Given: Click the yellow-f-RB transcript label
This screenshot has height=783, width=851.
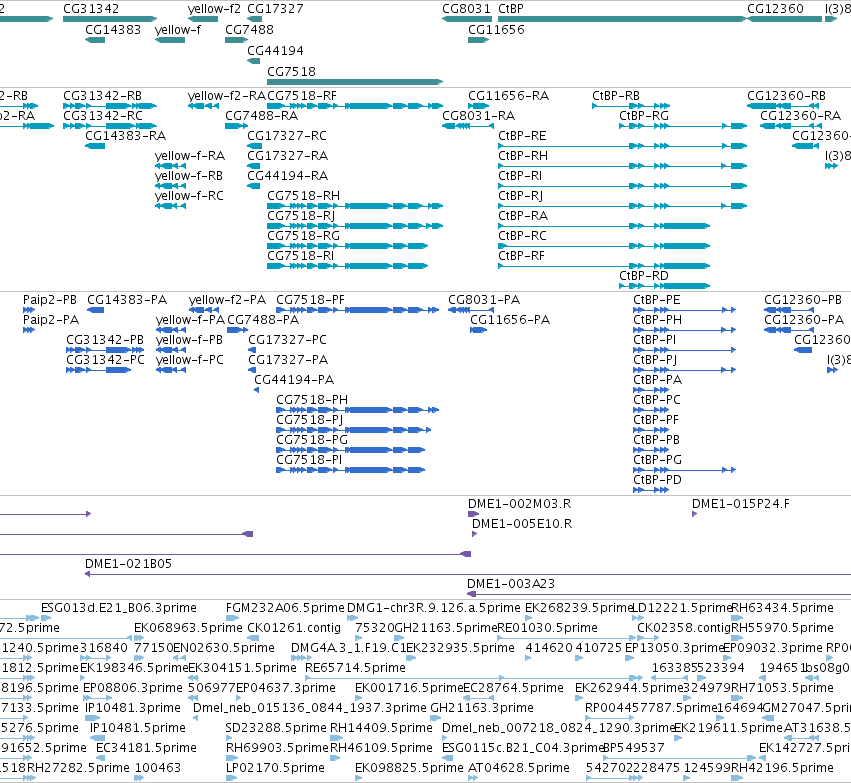Looking at the screenshot, I should 189,176.
